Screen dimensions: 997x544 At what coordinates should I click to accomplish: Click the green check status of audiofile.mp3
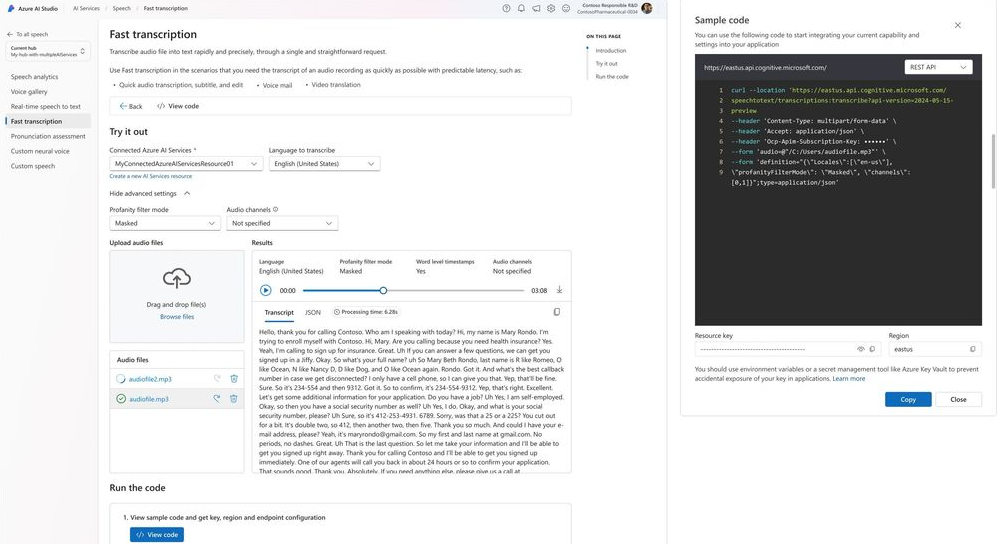[x=121, y=398]
